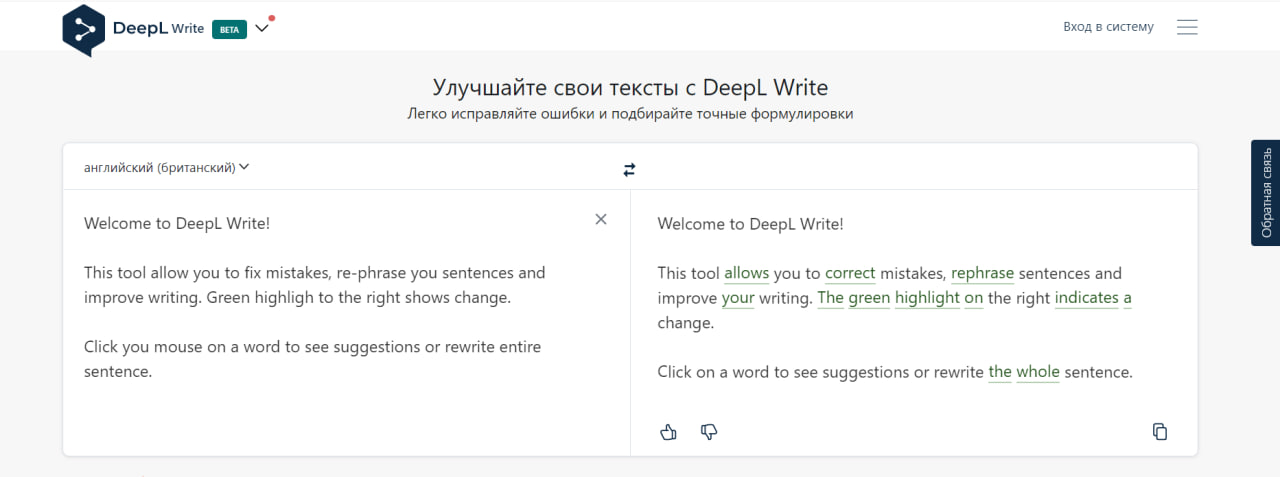Click the highlighted word "allows"

(746, 273)
